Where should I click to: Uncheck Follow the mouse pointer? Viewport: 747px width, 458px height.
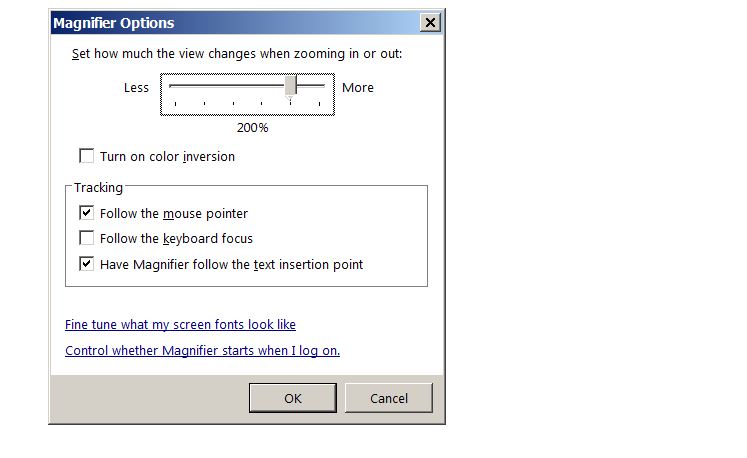(87, 213)
